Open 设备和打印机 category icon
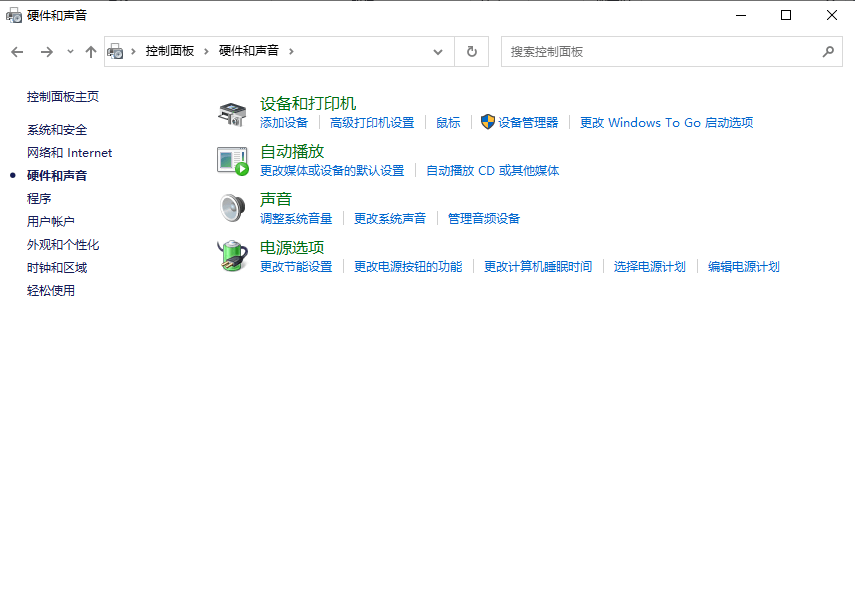This screenshot has width=855, height=616. (231, 112)
